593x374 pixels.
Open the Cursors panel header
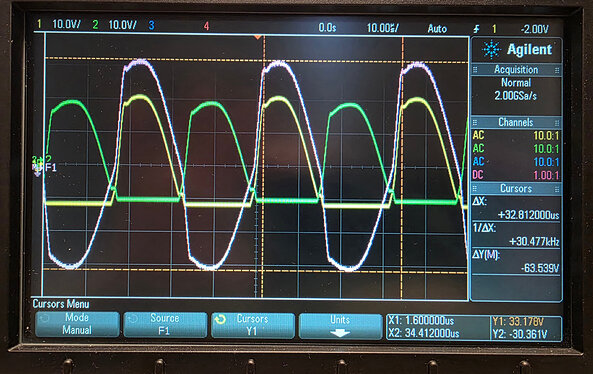coord(516,188)
